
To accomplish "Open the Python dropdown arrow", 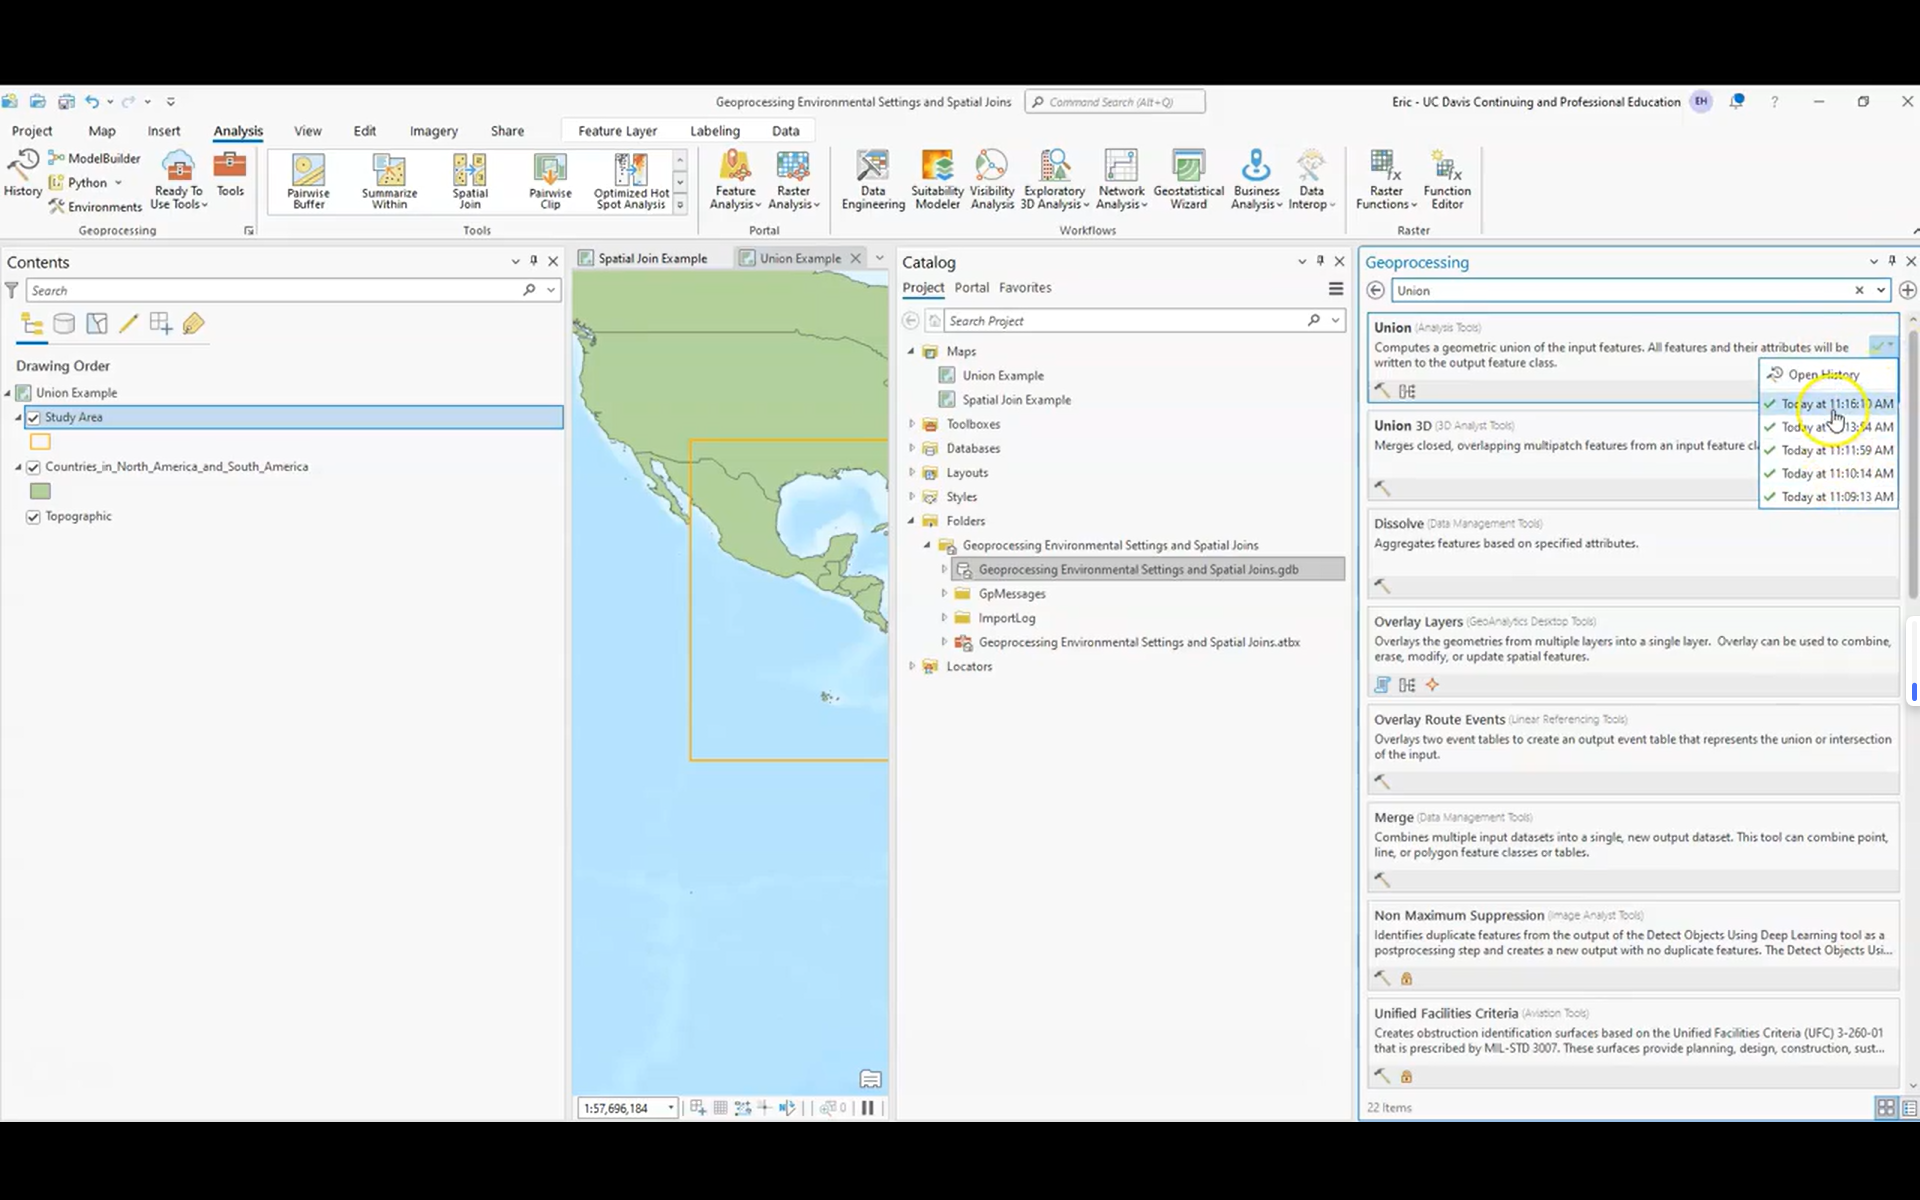I will [118, 183].
